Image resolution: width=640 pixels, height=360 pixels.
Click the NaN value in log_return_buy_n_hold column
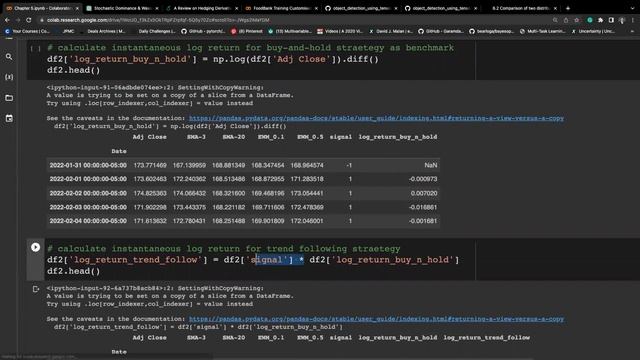431,165
